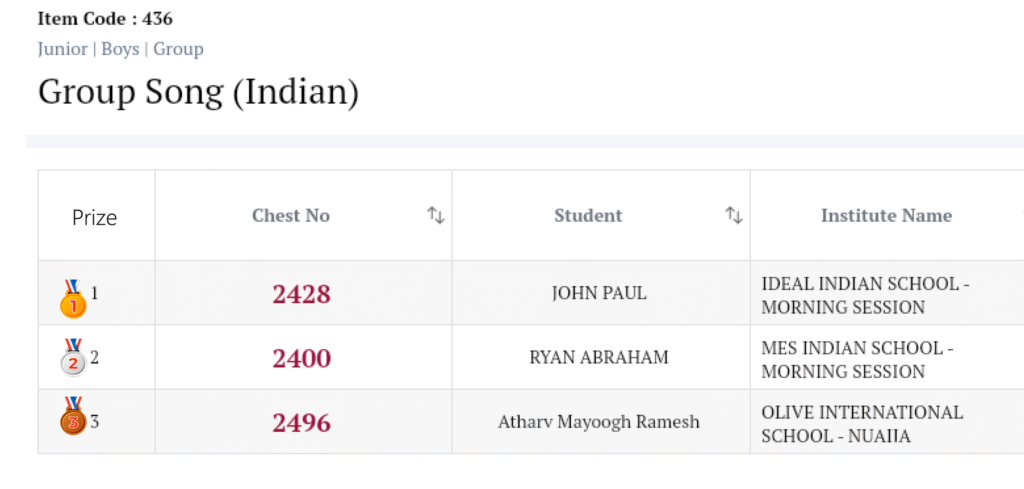Screen dimensions: 1024x489
Task: Click student name JOHN PAUL
Action: (x=599, y=294)
